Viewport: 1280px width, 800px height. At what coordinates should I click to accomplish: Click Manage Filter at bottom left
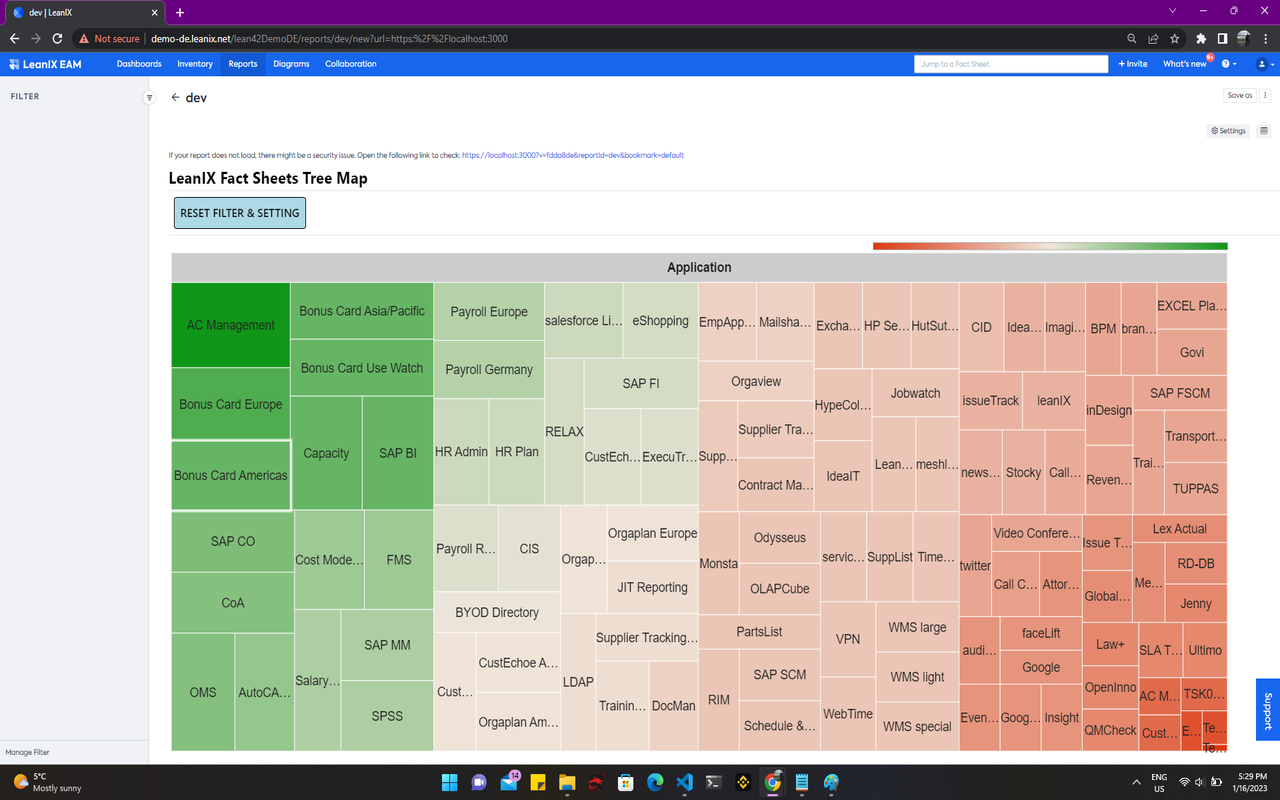click(x=27, y=752)
